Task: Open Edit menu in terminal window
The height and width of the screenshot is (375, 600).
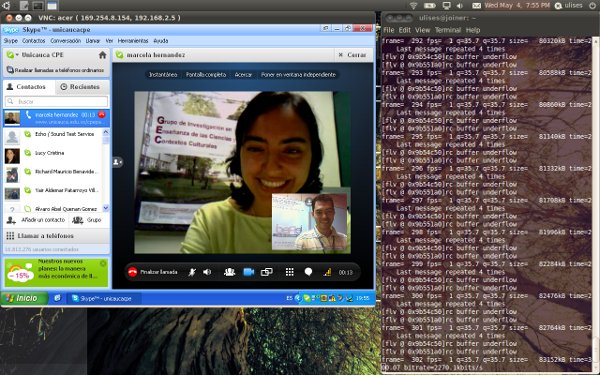Action: (404, 30)
